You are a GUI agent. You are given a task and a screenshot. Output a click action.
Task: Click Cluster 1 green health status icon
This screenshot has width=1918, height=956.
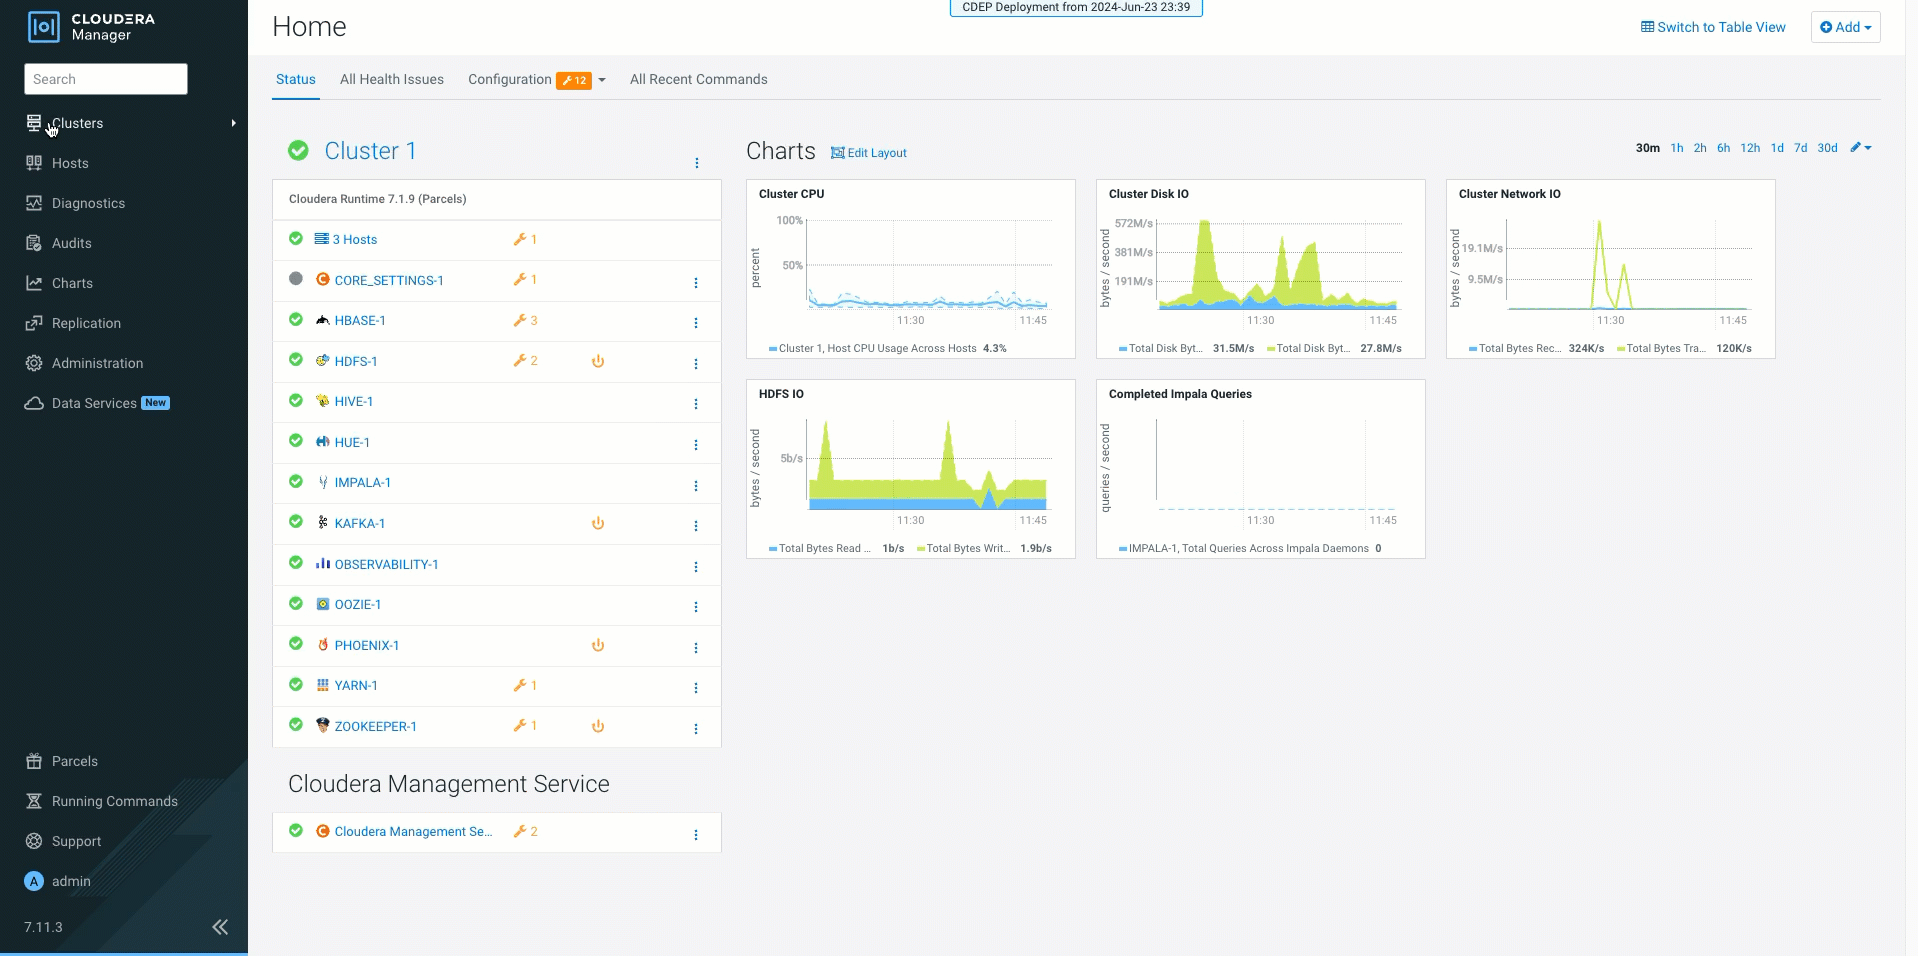[298, 151]
